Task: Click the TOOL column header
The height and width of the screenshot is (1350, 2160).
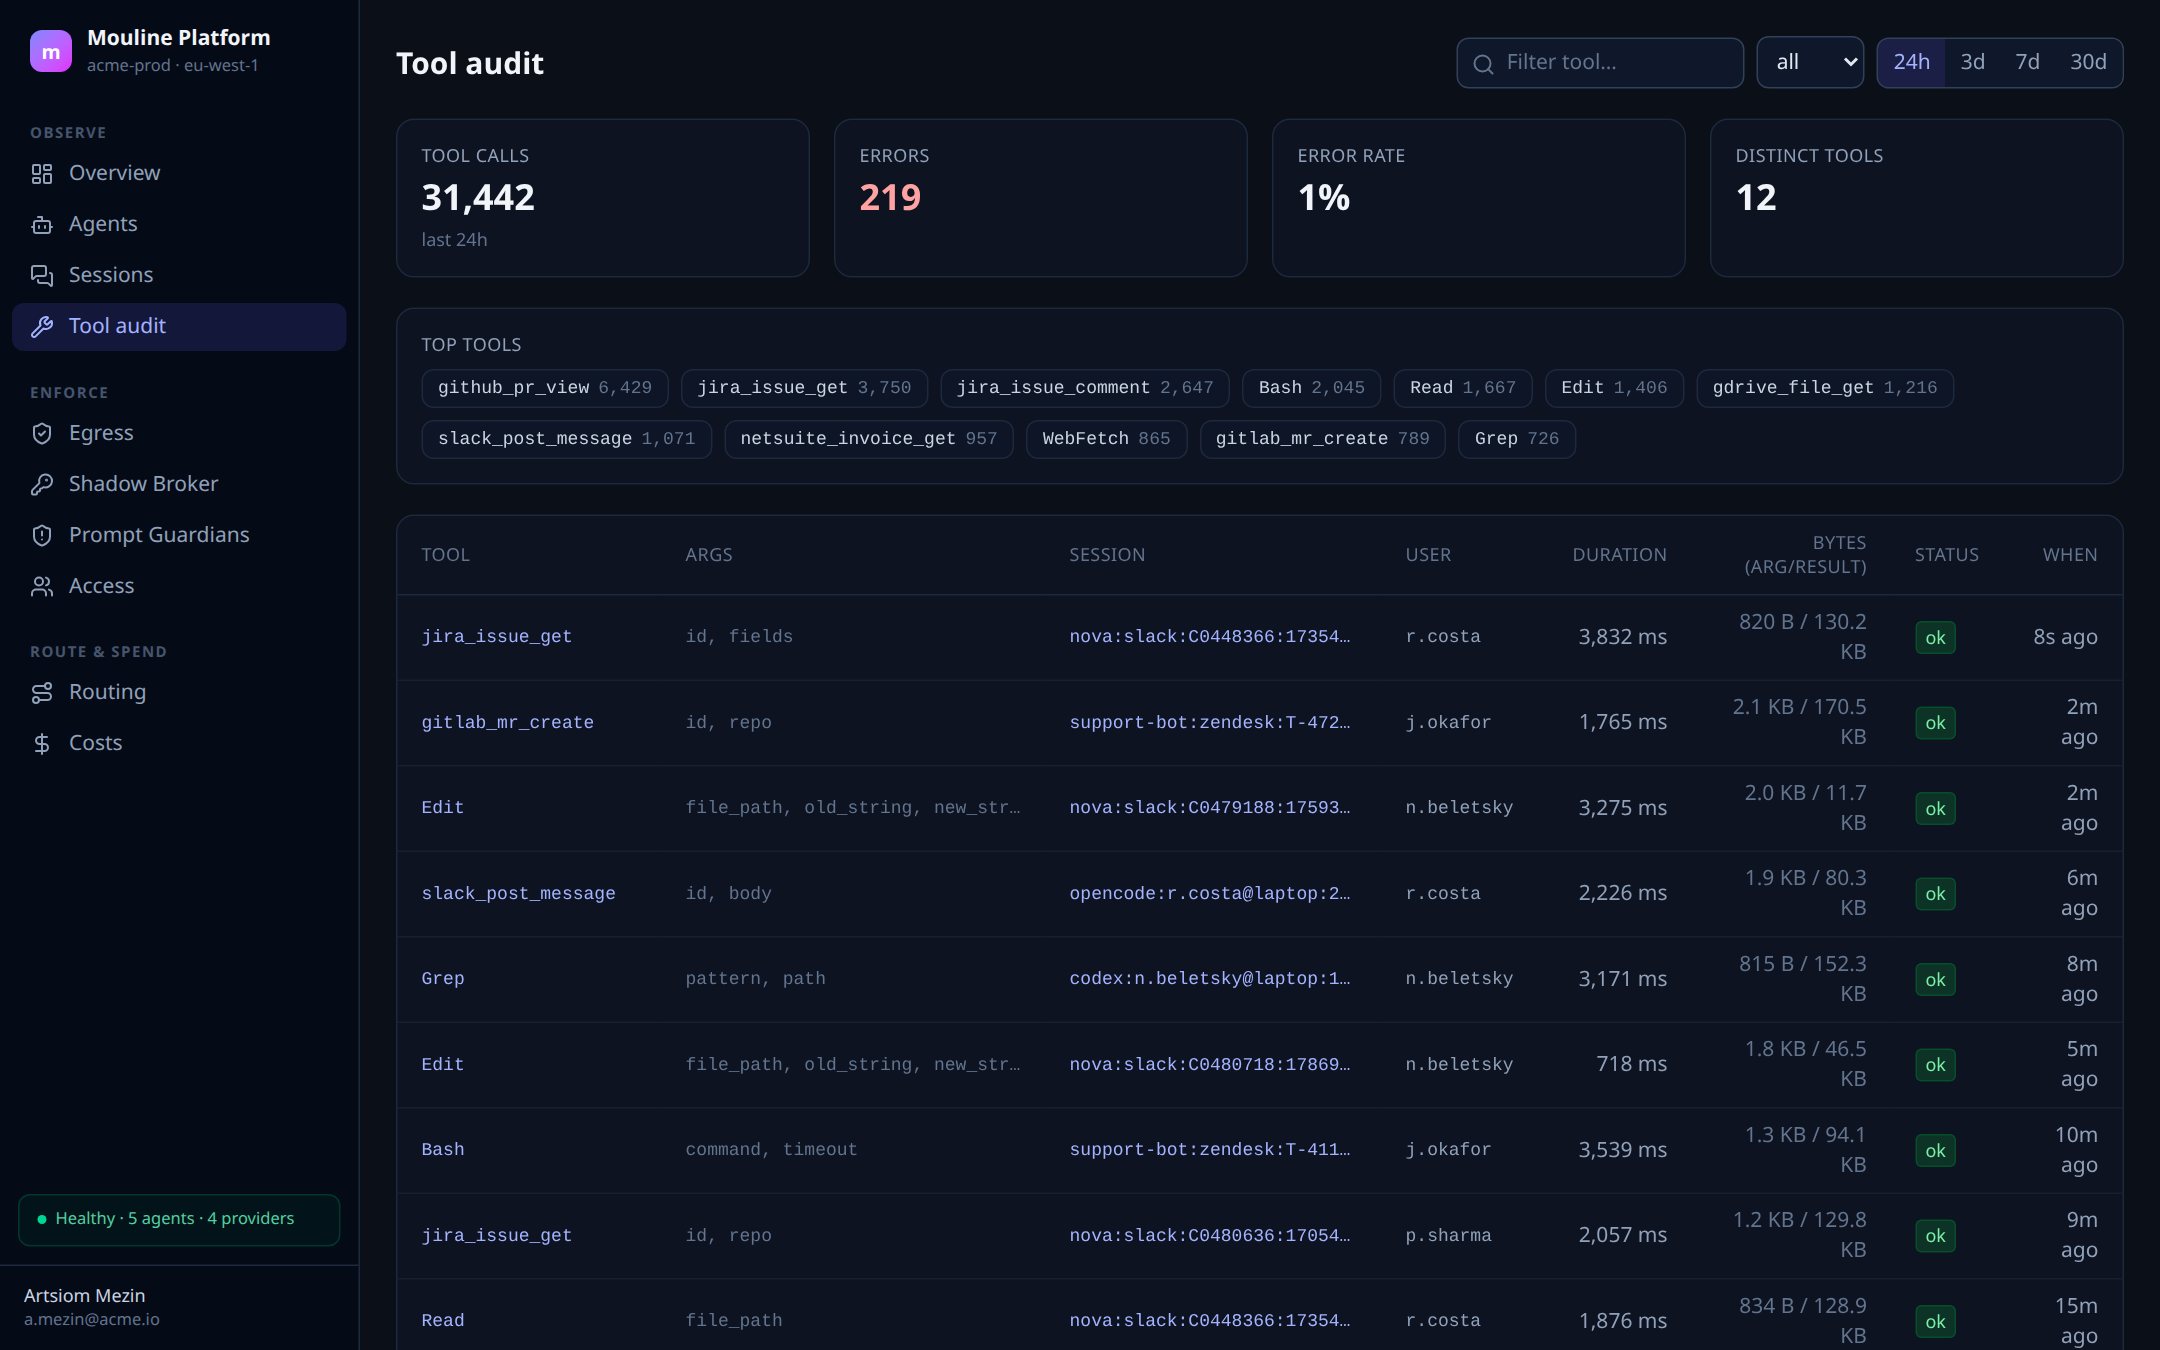Action: coord(445,555)
